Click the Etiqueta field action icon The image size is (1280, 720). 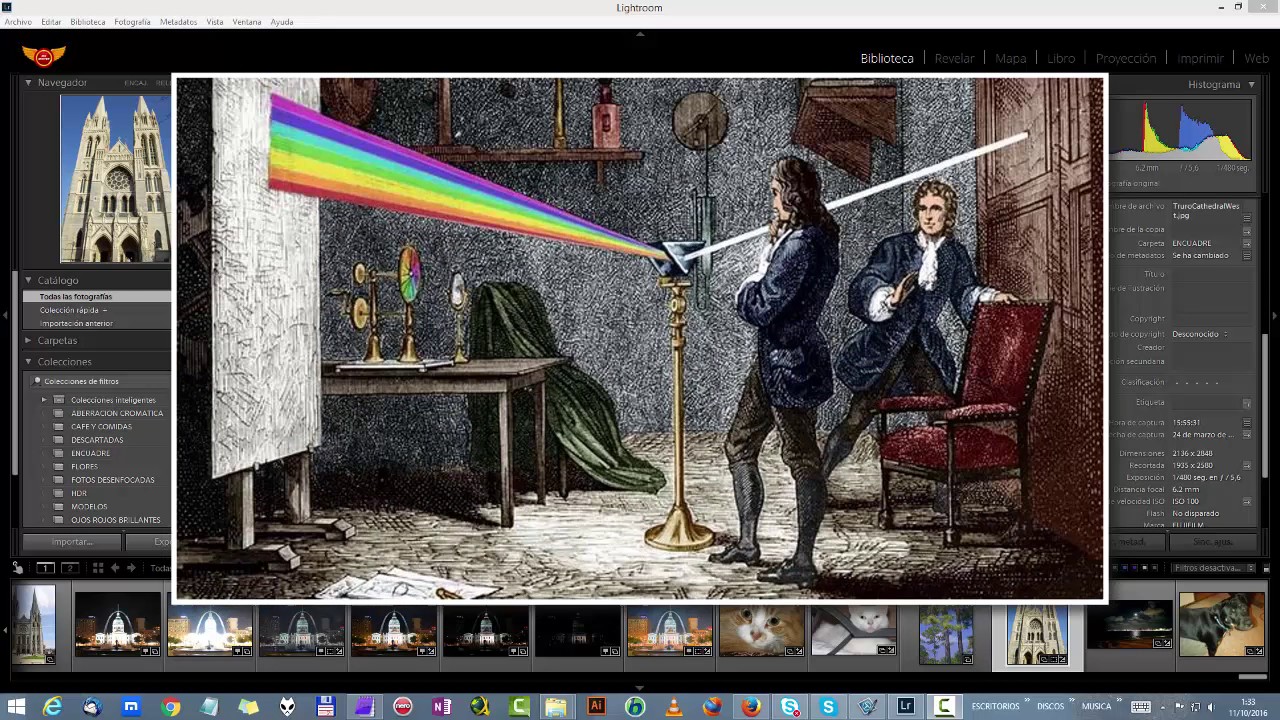point(1247,402)
